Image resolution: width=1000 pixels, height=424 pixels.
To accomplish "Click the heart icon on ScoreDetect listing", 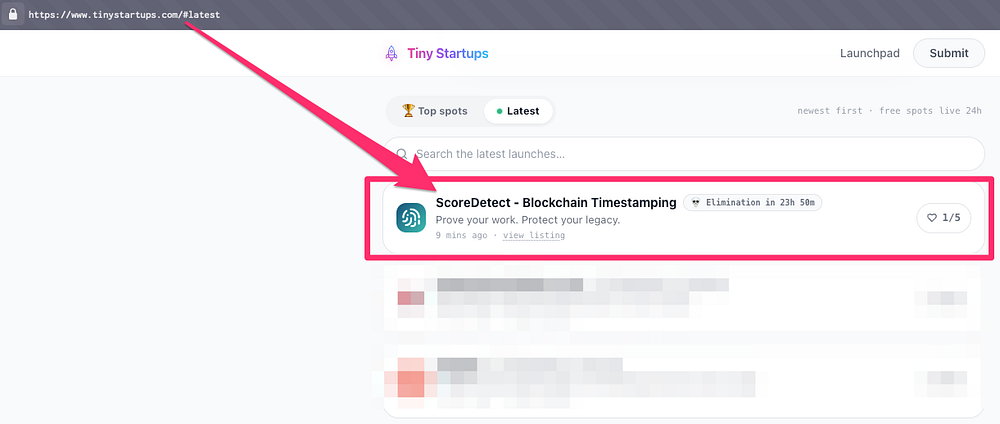I will [x=932, y=218].
